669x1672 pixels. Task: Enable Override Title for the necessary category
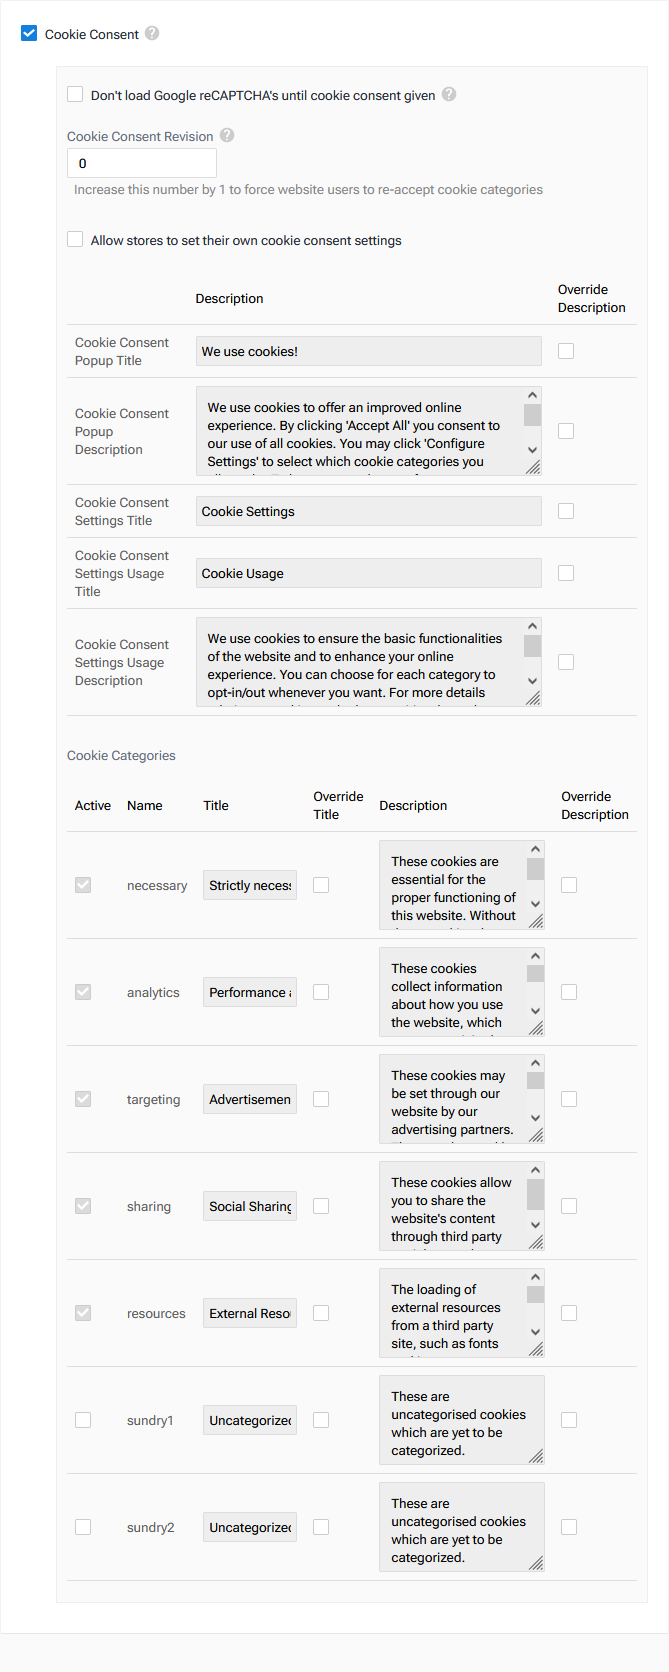[320, 885]
